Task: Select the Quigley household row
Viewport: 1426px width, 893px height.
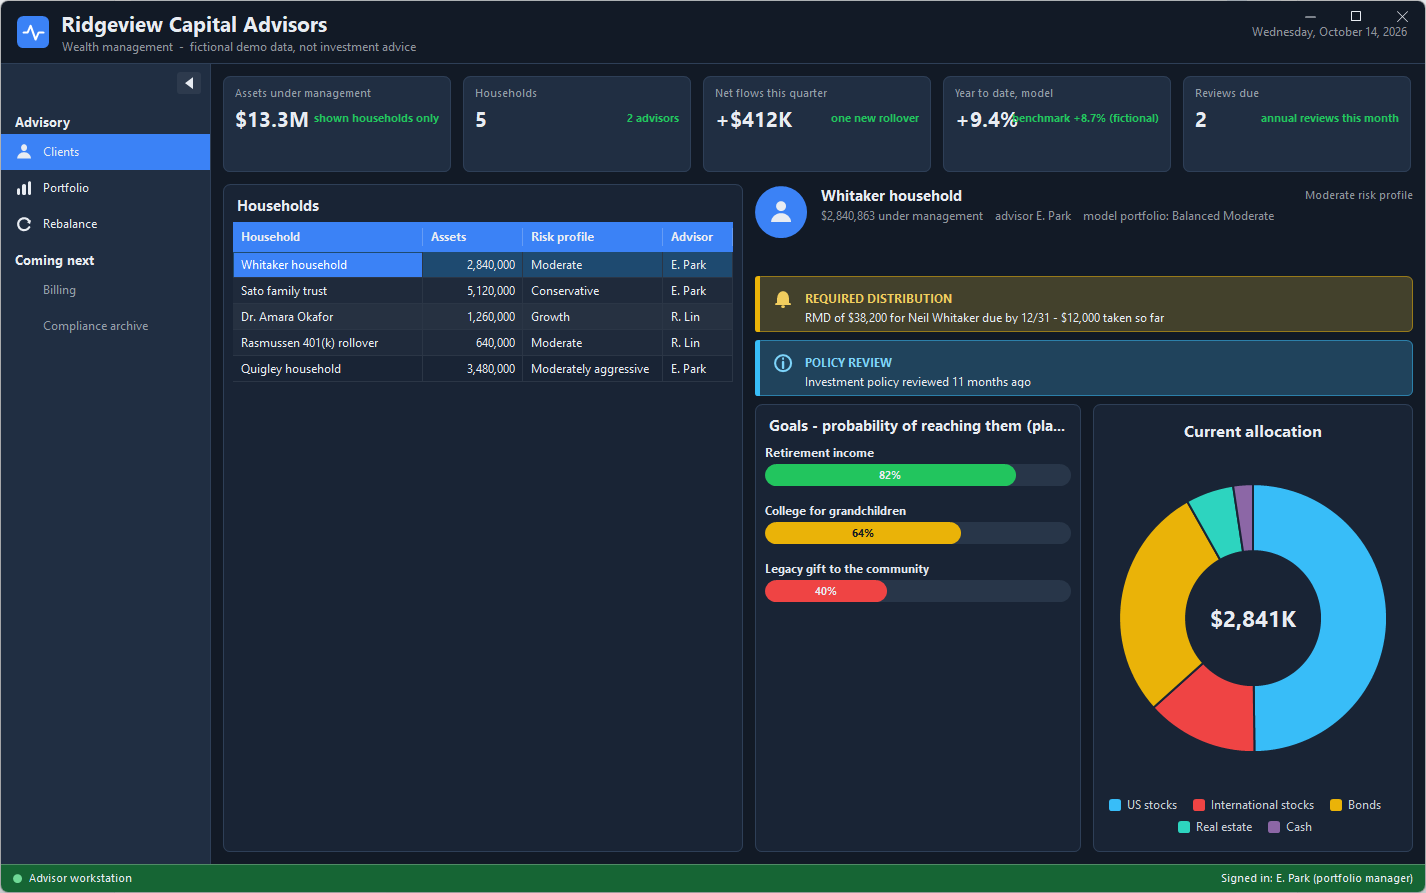Action: click(483, 369)
